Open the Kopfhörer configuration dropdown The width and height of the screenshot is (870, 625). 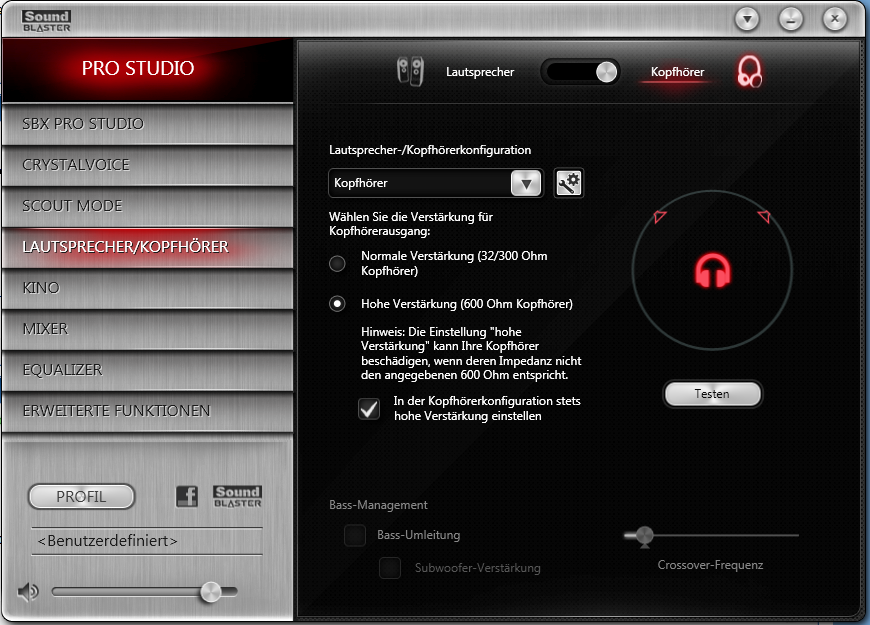(x=436, y=183)
